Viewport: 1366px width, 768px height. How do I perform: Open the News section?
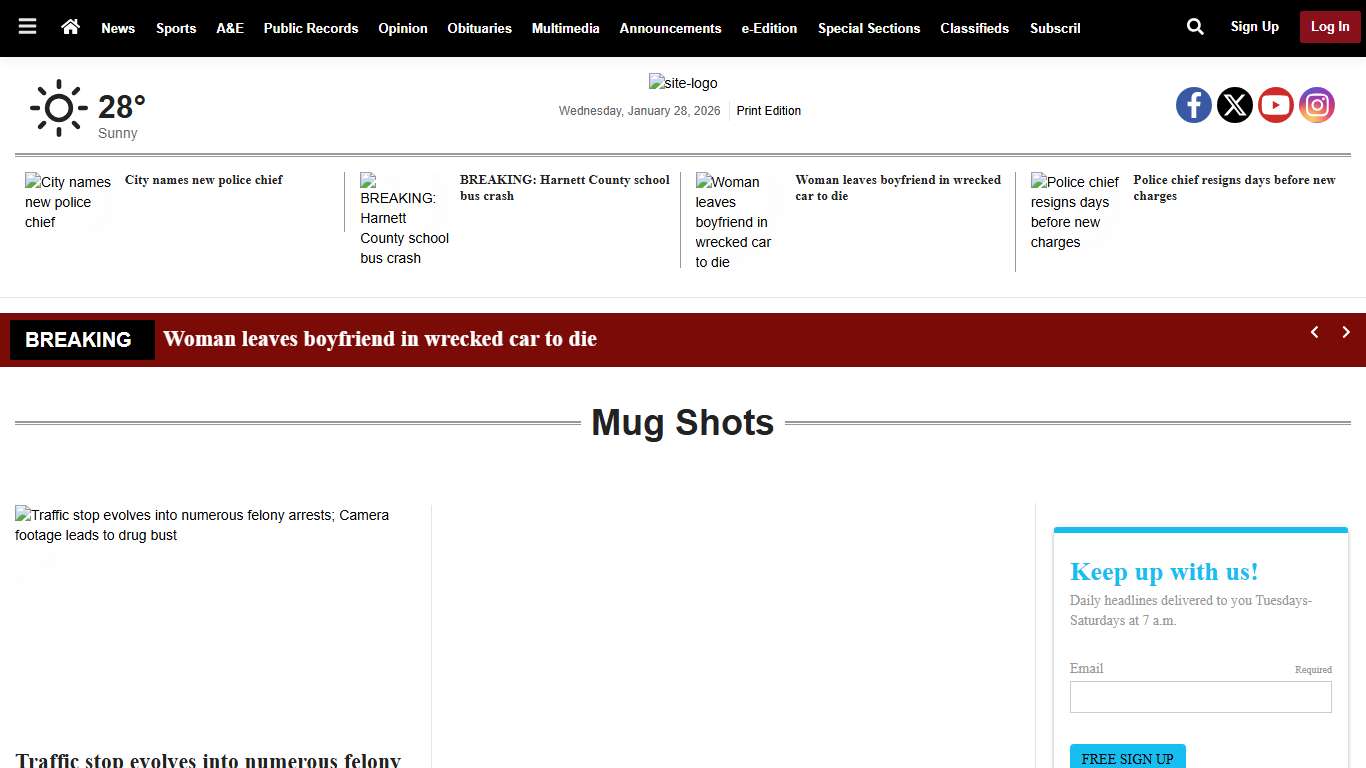click(118, 28)
